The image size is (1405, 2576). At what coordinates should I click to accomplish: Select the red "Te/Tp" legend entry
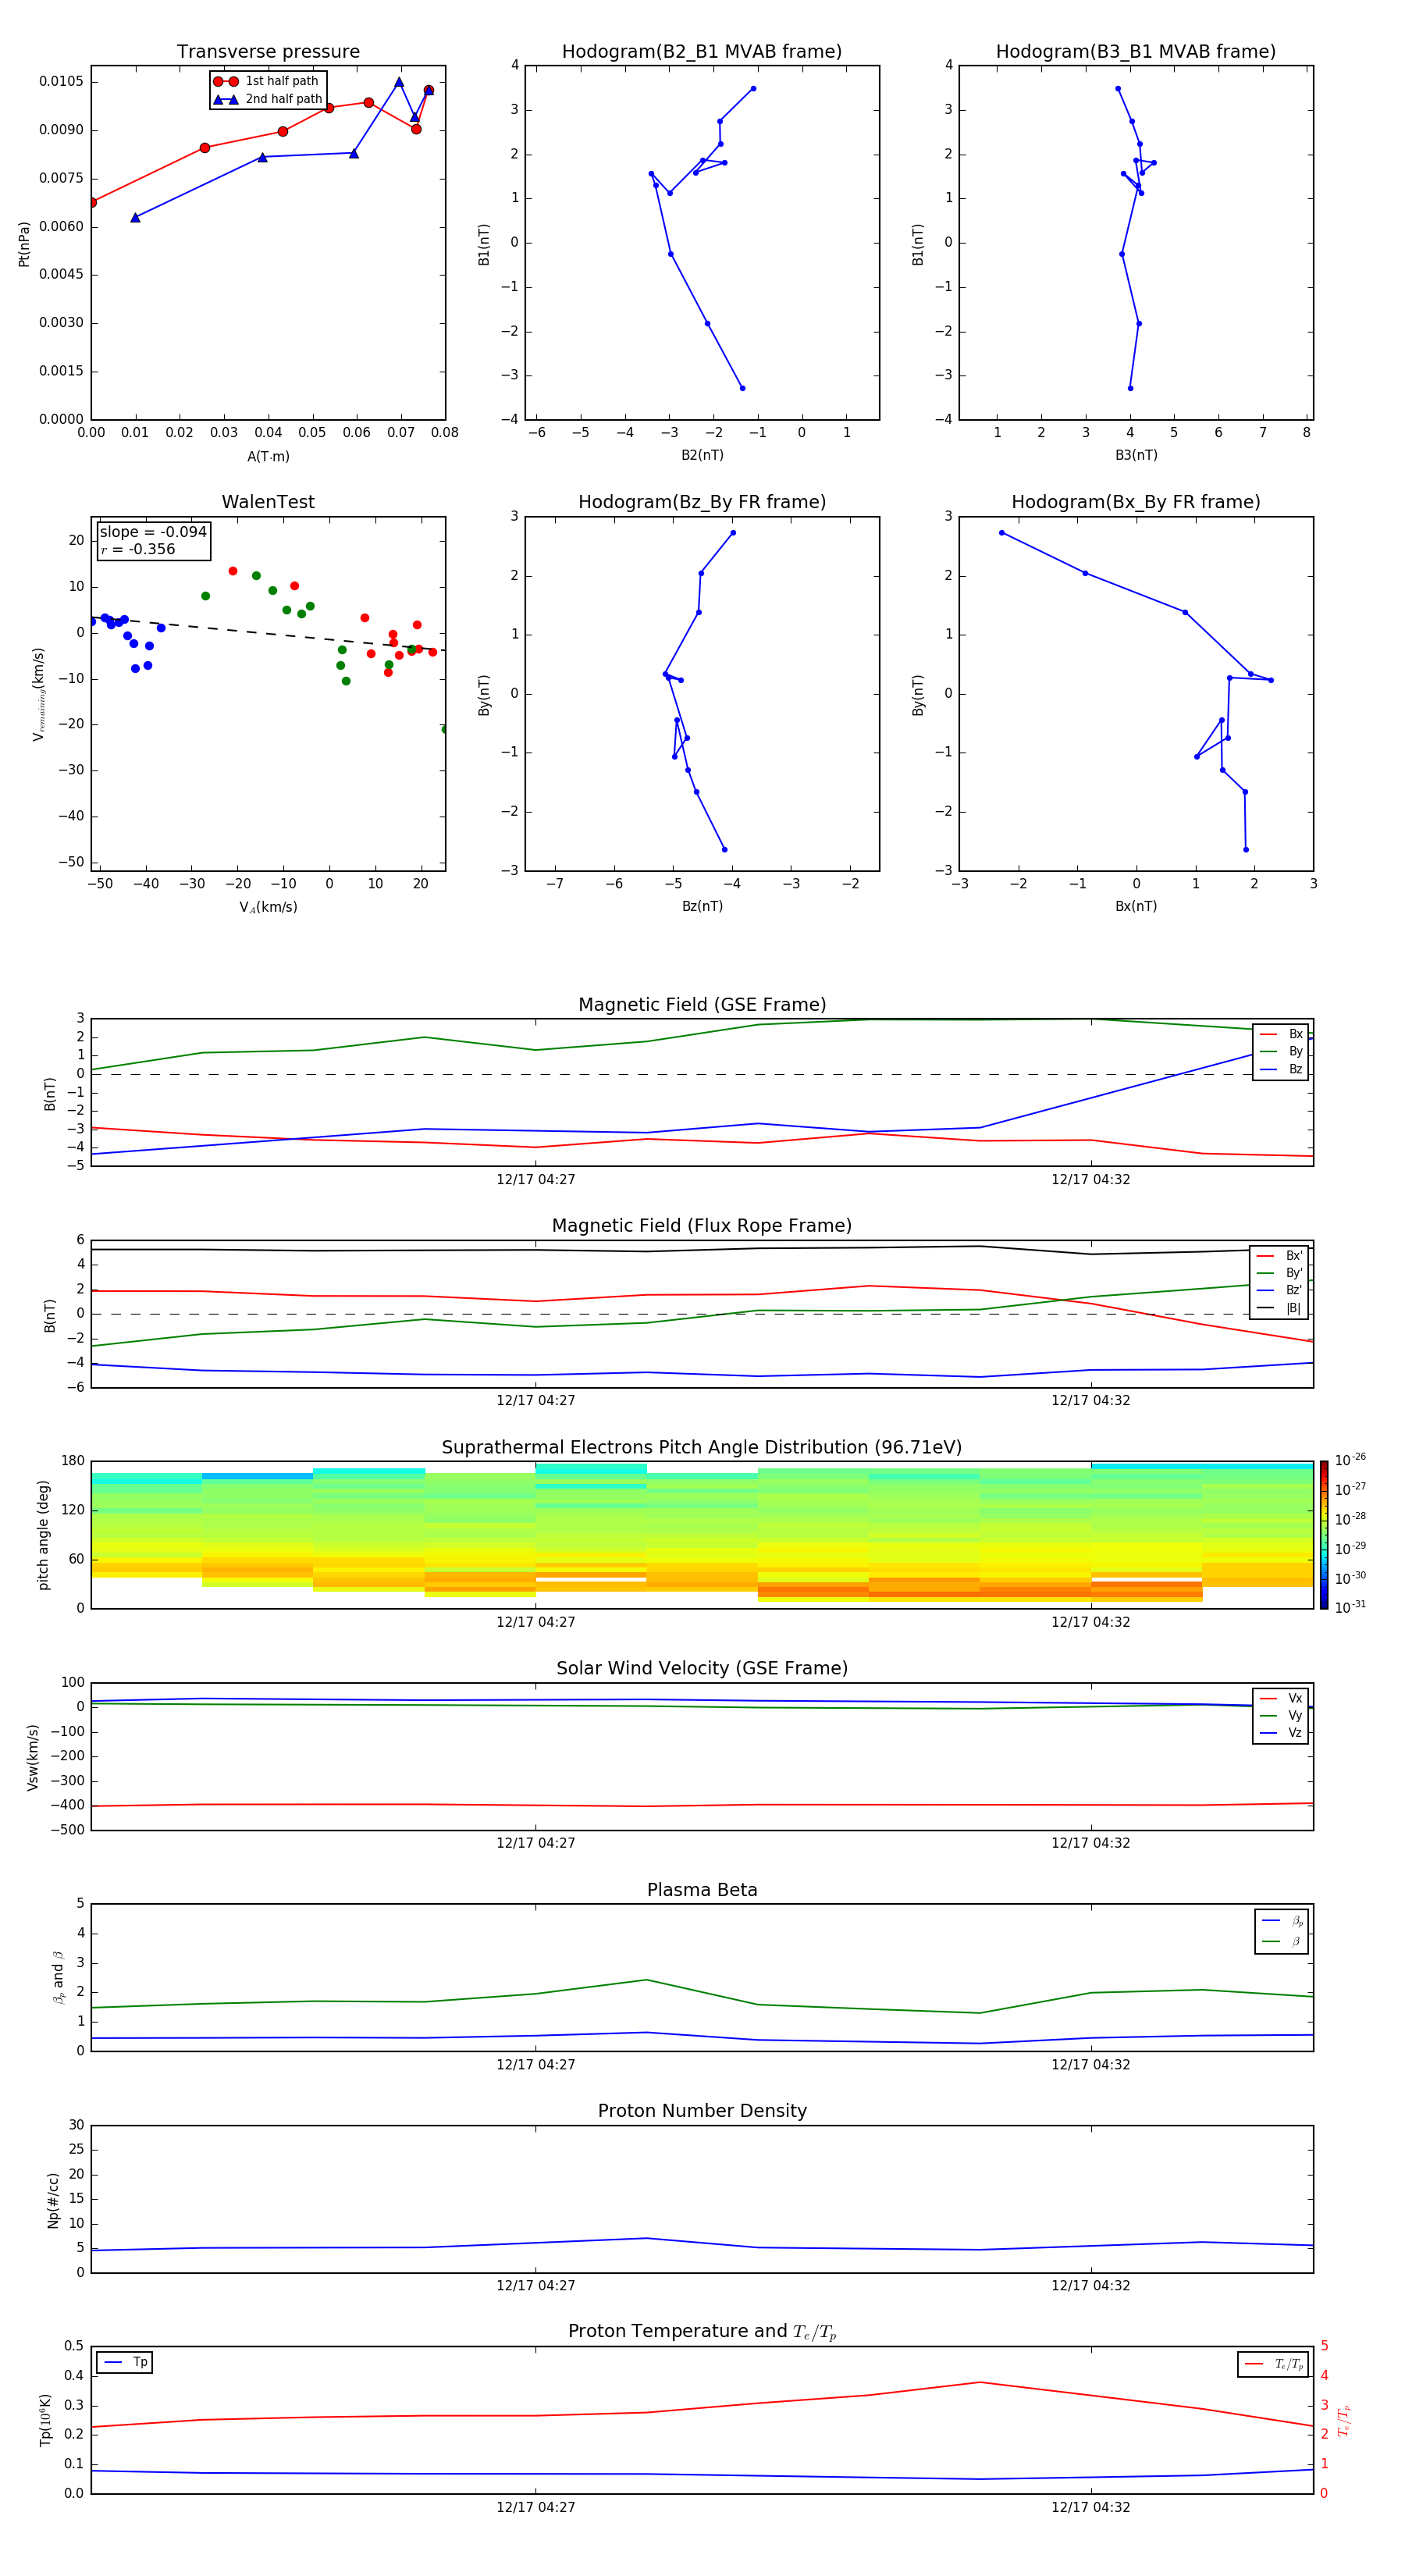(x=1273, y=2364)
